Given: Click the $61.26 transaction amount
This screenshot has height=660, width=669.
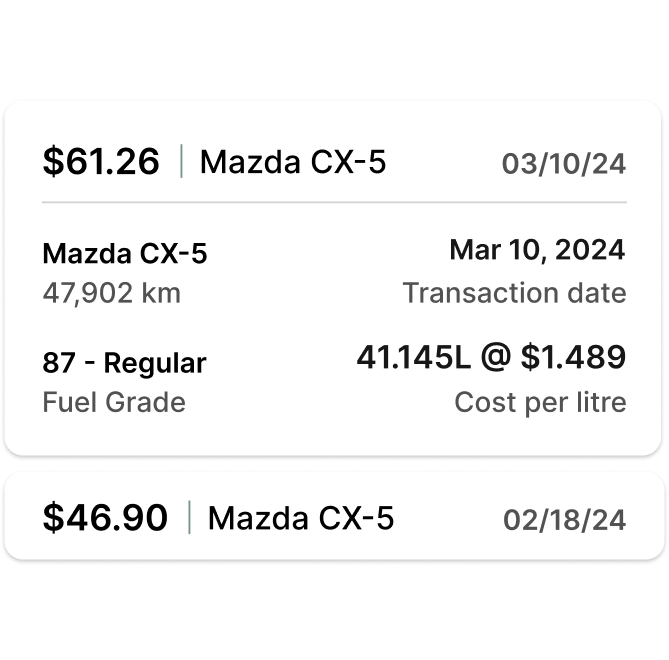Looking at the screenshot, I should coord(100,161).
